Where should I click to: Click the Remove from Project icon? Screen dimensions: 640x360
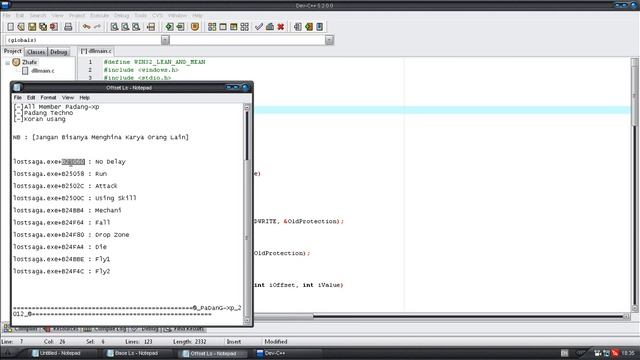coord(180,27)
